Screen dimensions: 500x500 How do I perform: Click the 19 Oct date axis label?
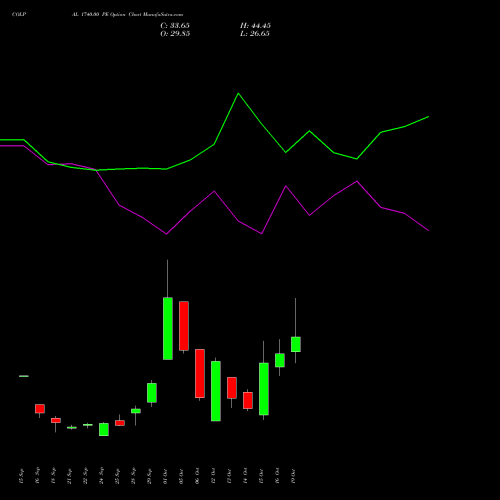coord(294,476)
